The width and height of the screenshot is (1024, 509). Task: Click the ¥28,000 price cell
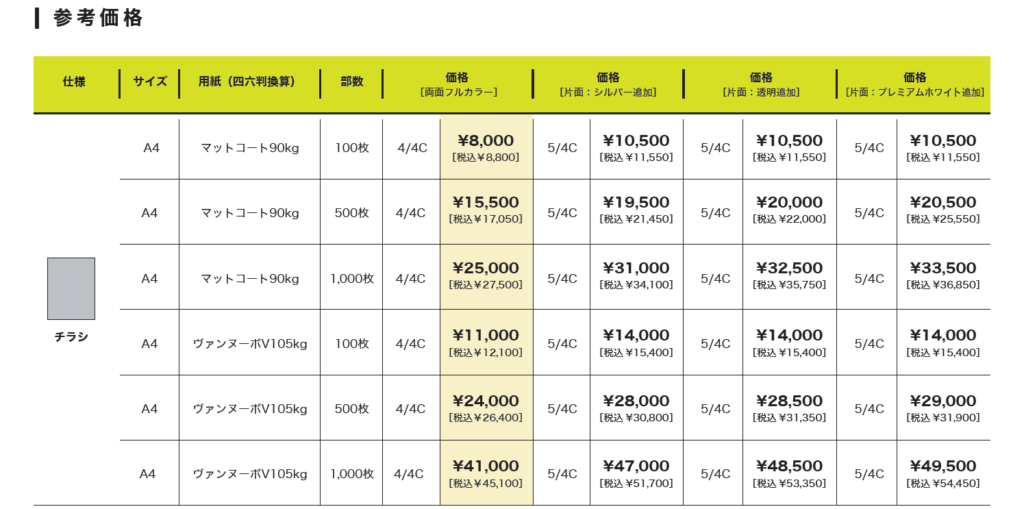(x=636, y=407)
